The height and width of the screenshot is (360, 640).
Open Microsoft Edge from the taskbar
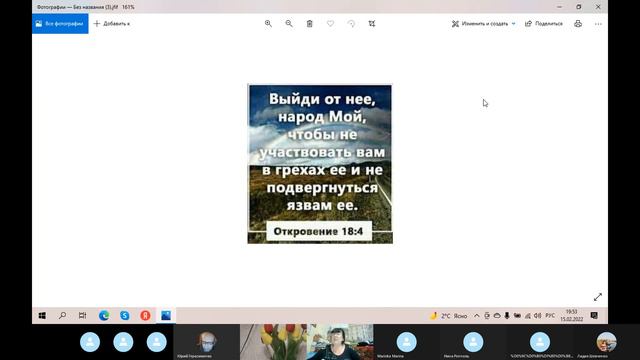pyautogui.click(x=104, y=316)
